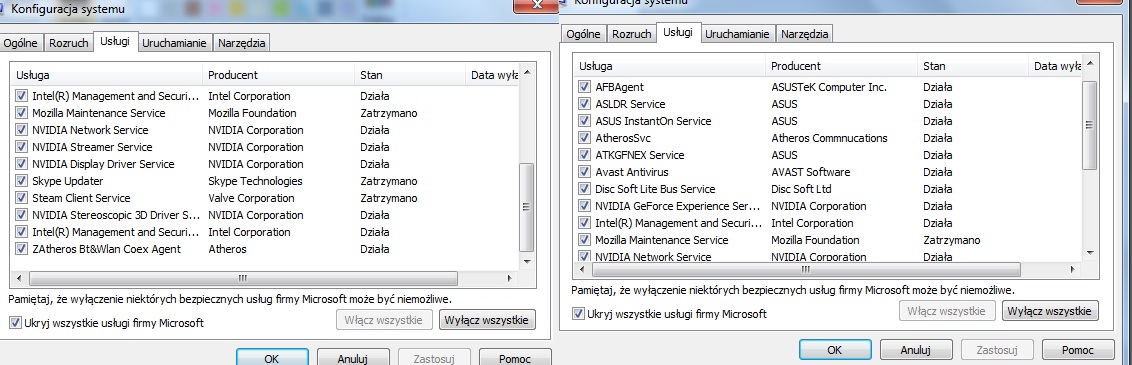Click 'Zatrzymano' status in Skype Updater row
The image size is (1132, 365).
(388, 181)
